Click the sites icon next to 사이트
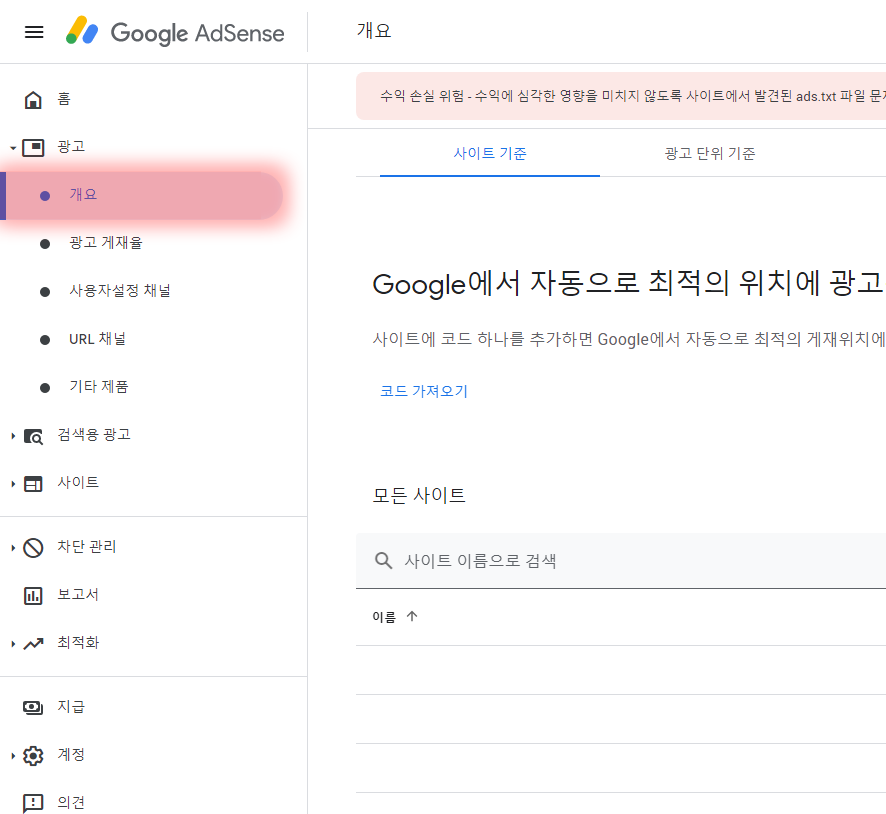886x814 pixels. (x=33, y=484)
